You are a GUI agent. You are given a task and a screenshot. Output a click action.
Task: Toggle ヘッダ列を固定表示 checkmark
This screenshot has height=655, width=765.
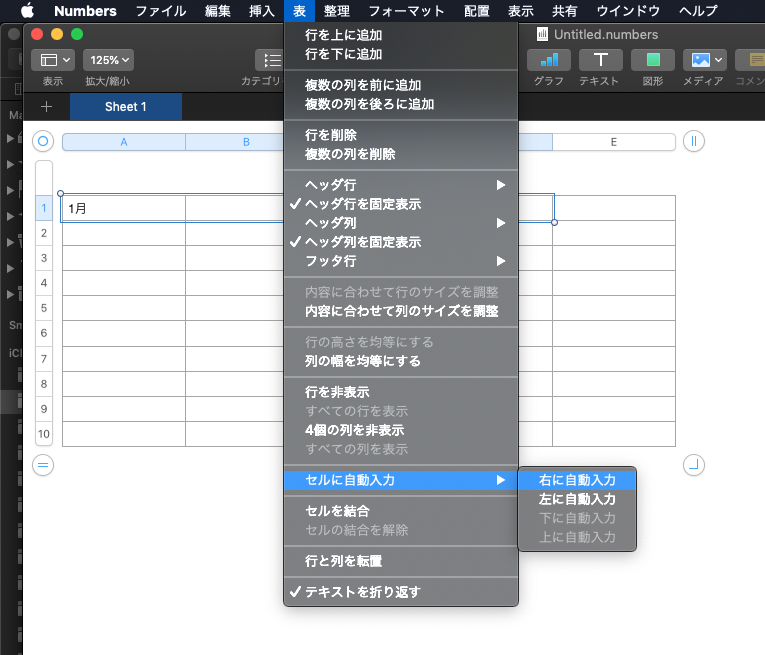(x=401, y=242)
